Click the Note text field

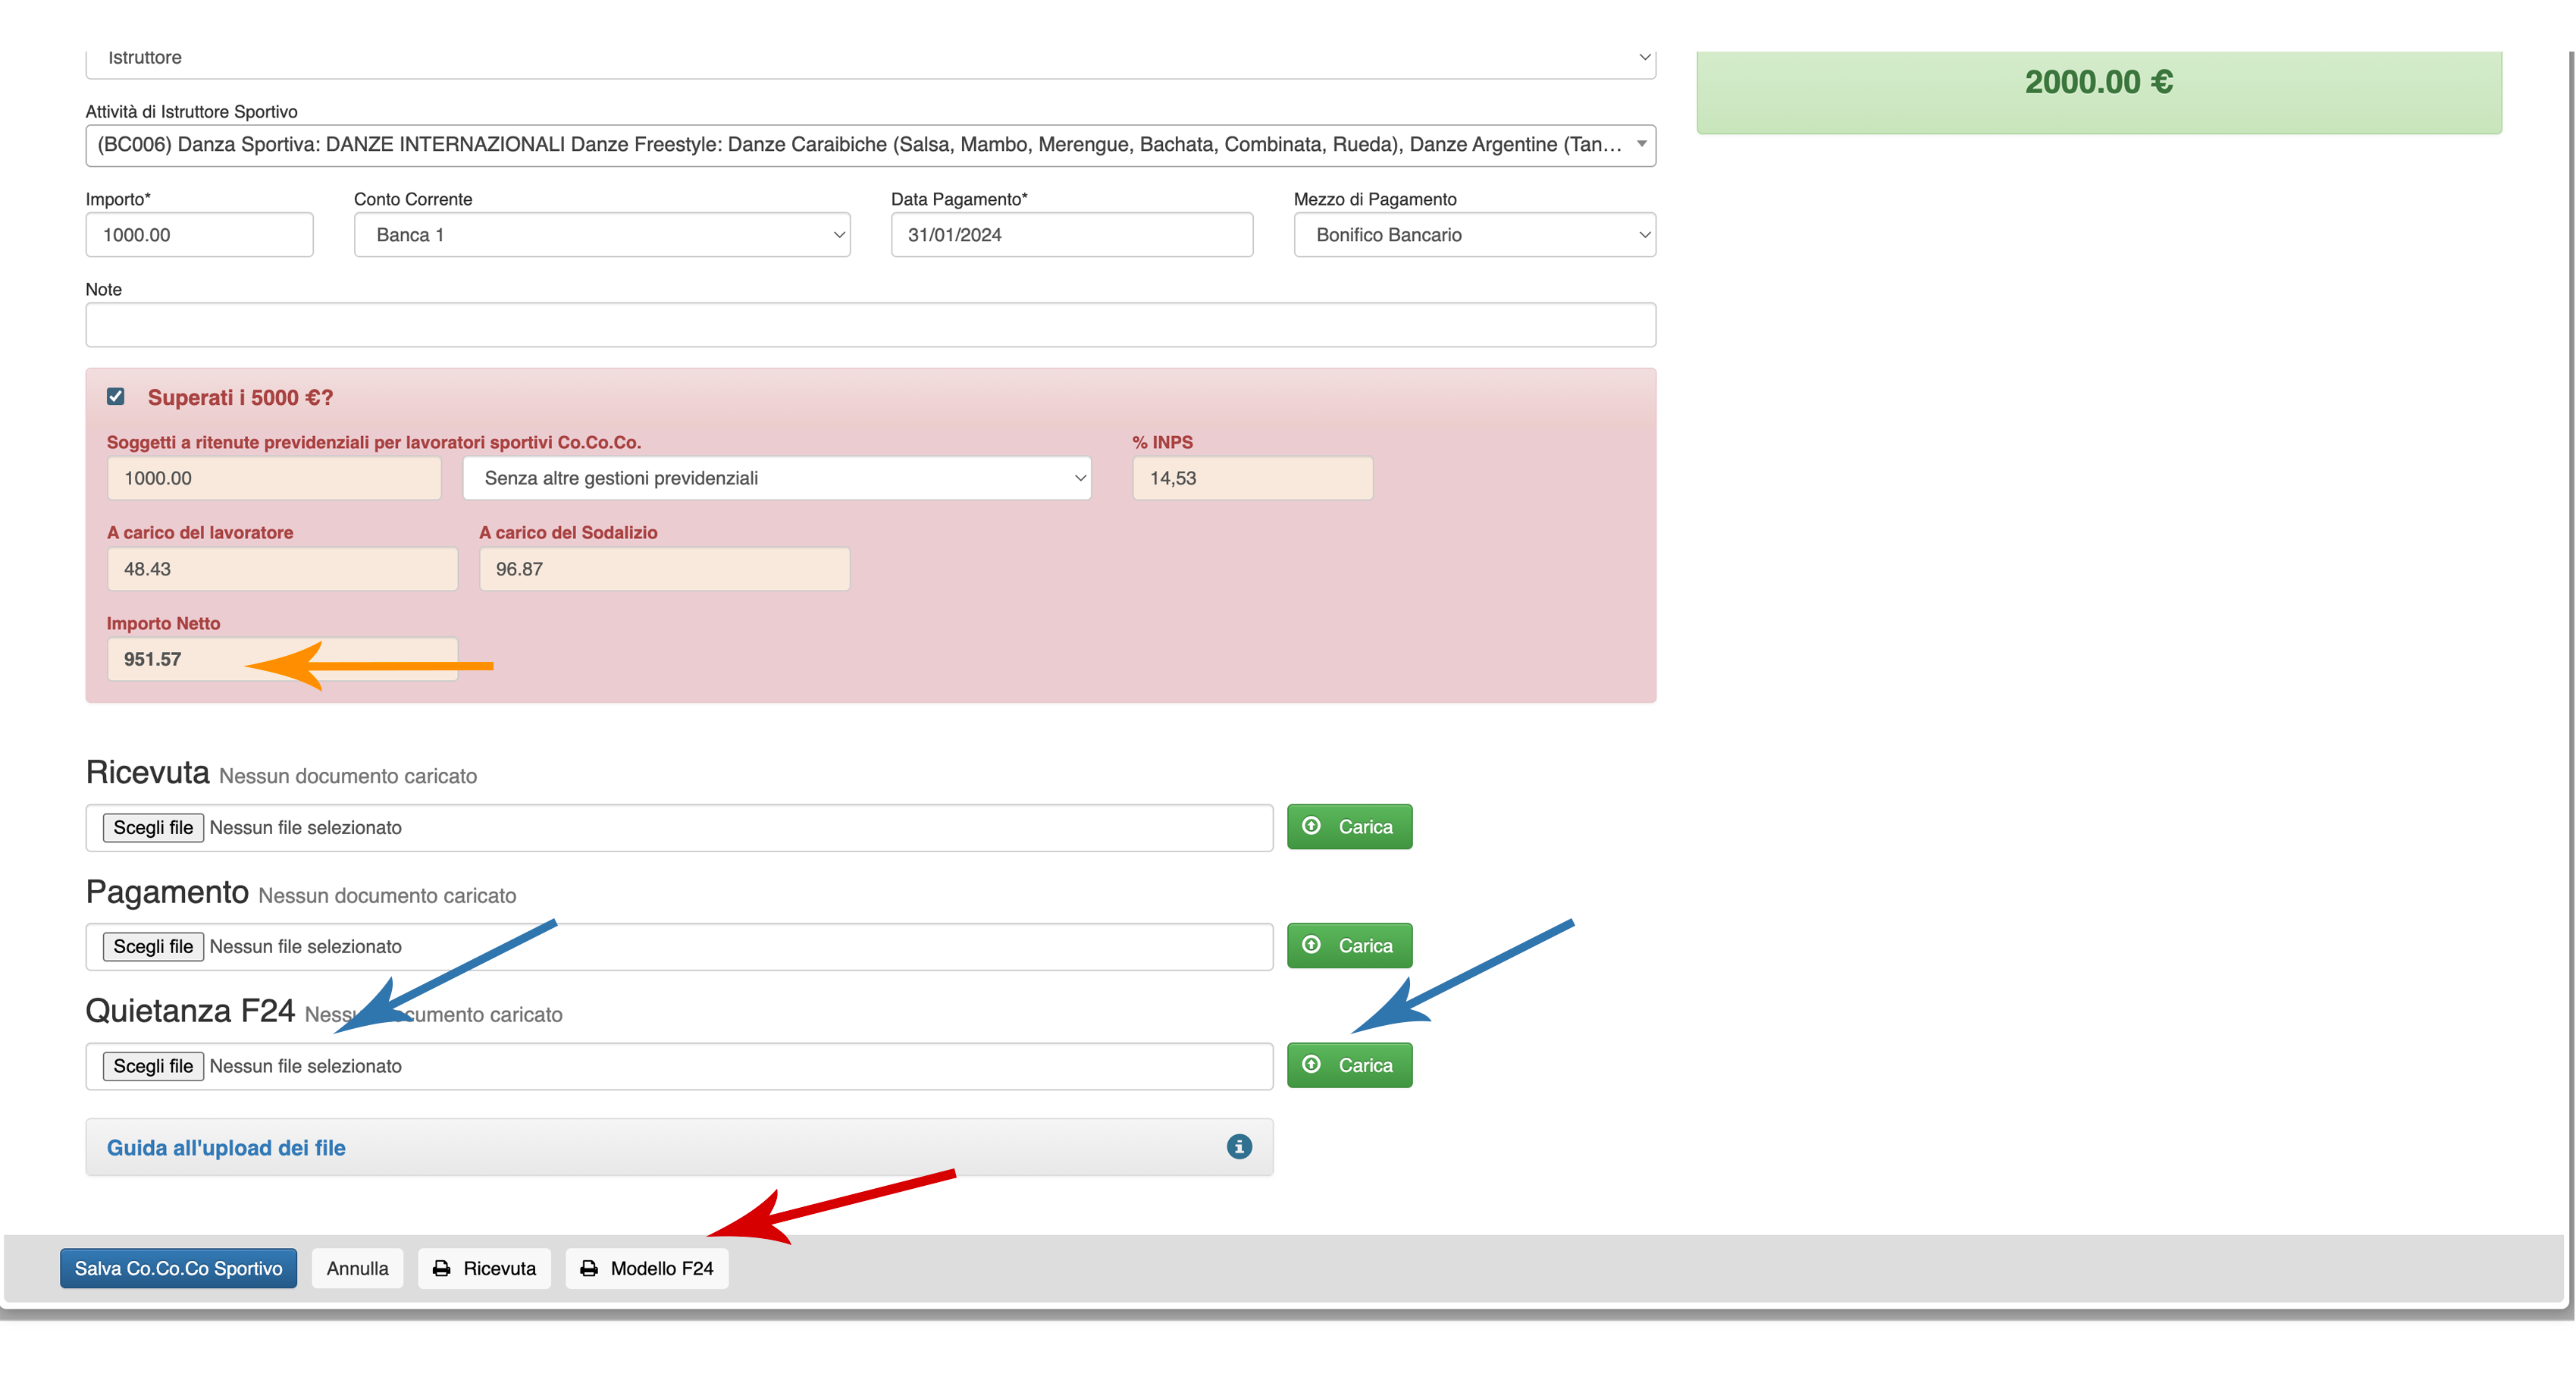(870, 325)
